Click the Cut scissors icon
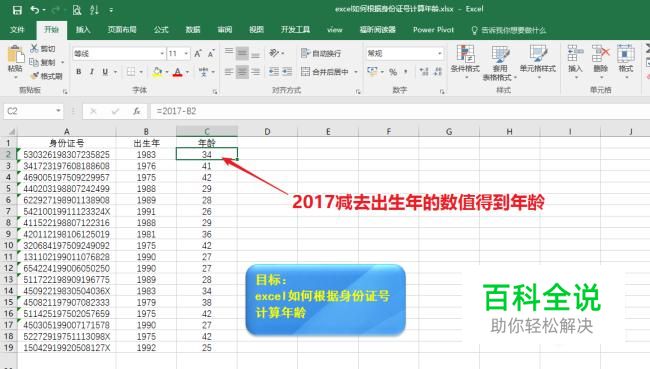Viewport: 650px width, 369px height. 34,49
